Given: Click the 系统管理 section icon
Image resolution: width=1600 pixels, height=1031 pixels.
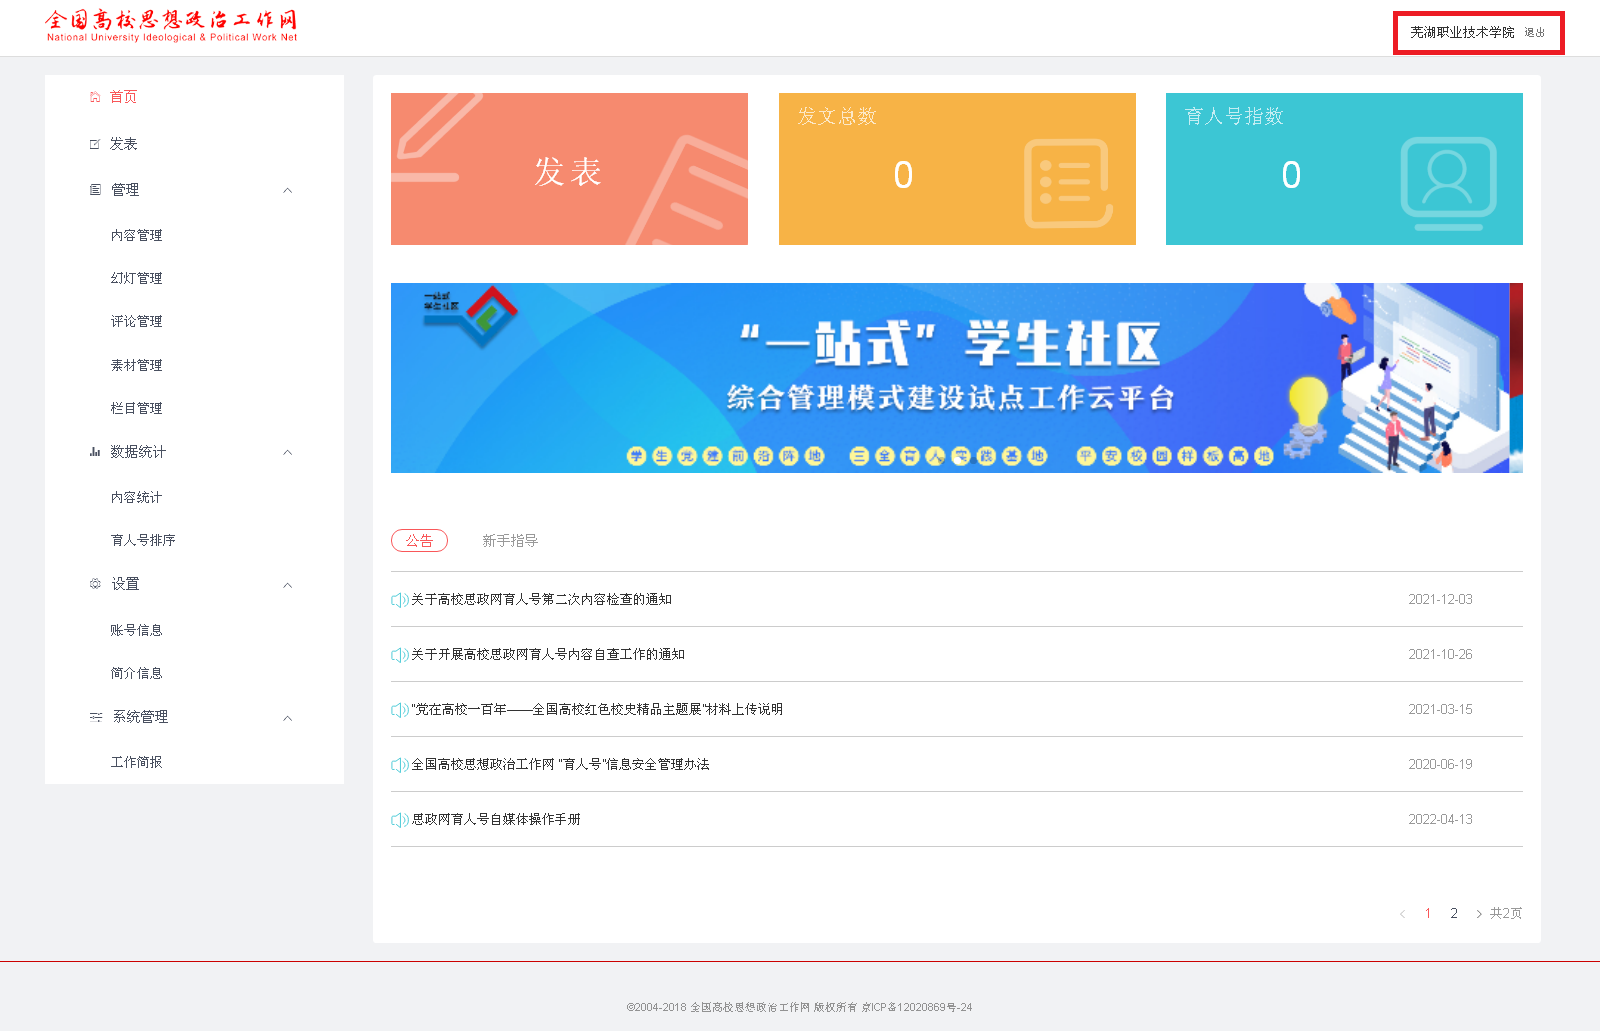Looking at the screenshot, I should (96, 717).
